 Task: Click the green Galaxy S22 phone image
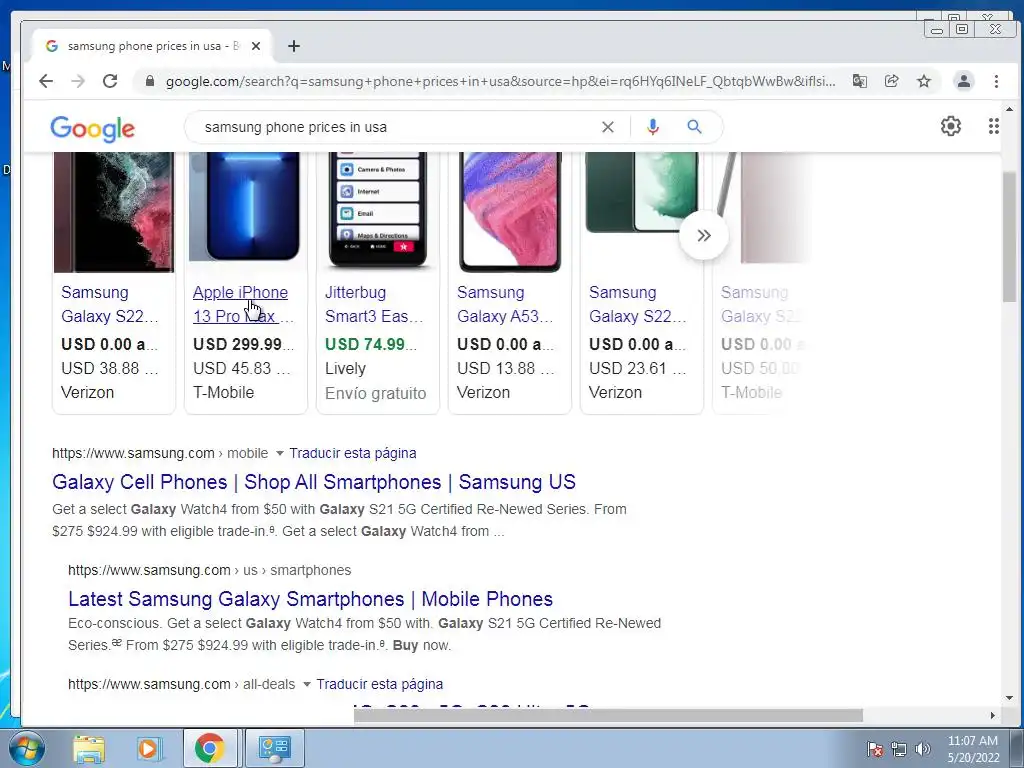pyautogui.click(x=642, y=193)
